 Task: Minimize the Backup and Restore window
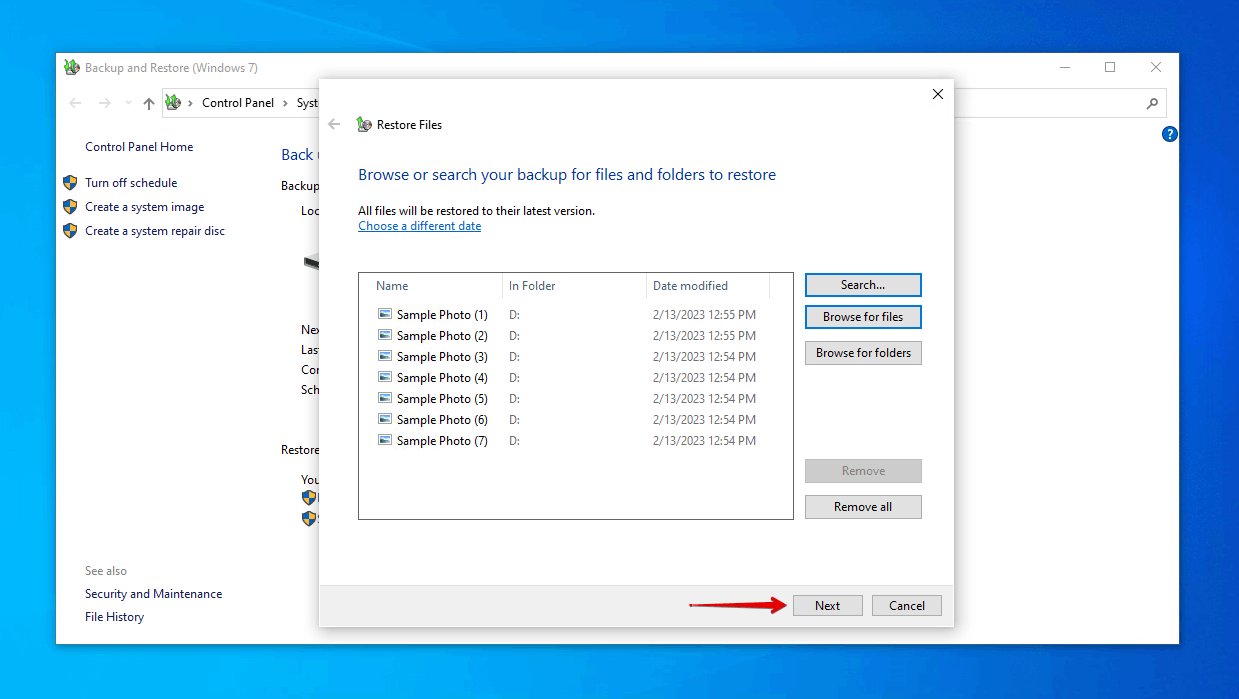click(1064, 68)
